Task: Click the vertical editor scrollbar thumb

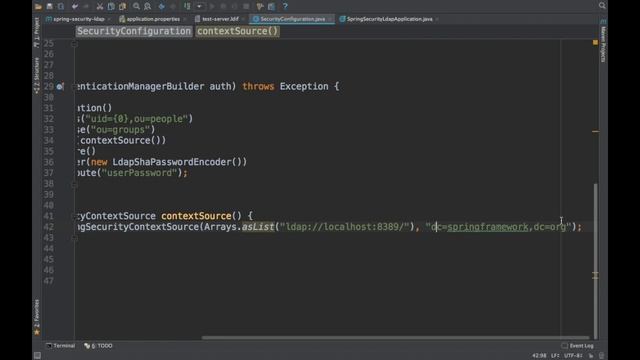Action: click(596, 260)
